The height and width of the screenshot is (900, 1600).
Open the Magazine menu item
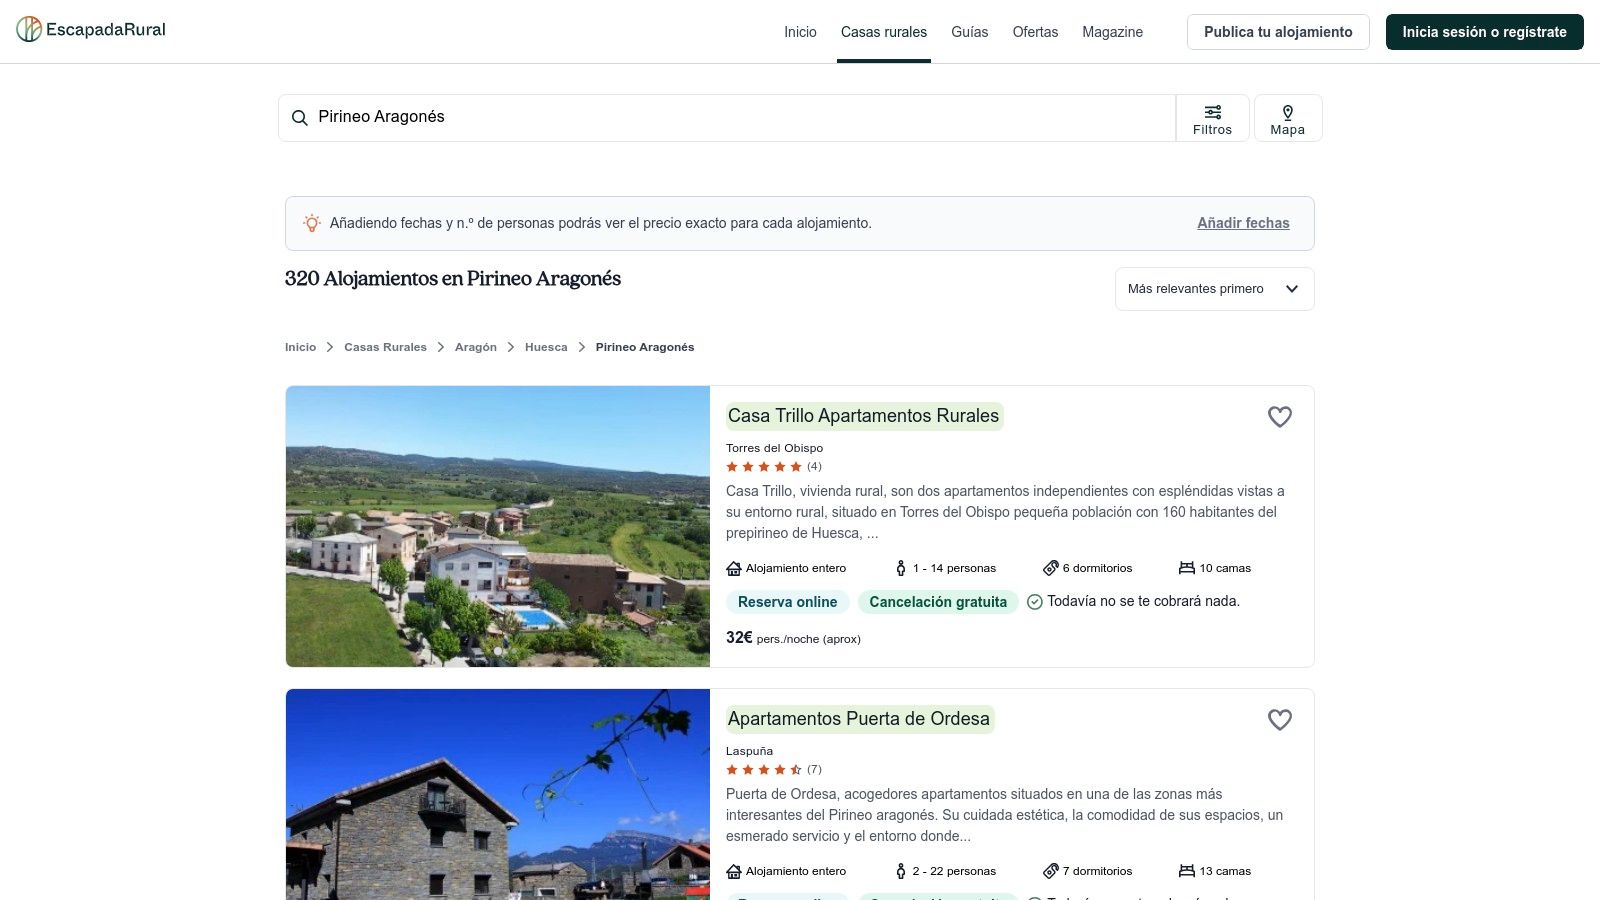point(1111,31)
